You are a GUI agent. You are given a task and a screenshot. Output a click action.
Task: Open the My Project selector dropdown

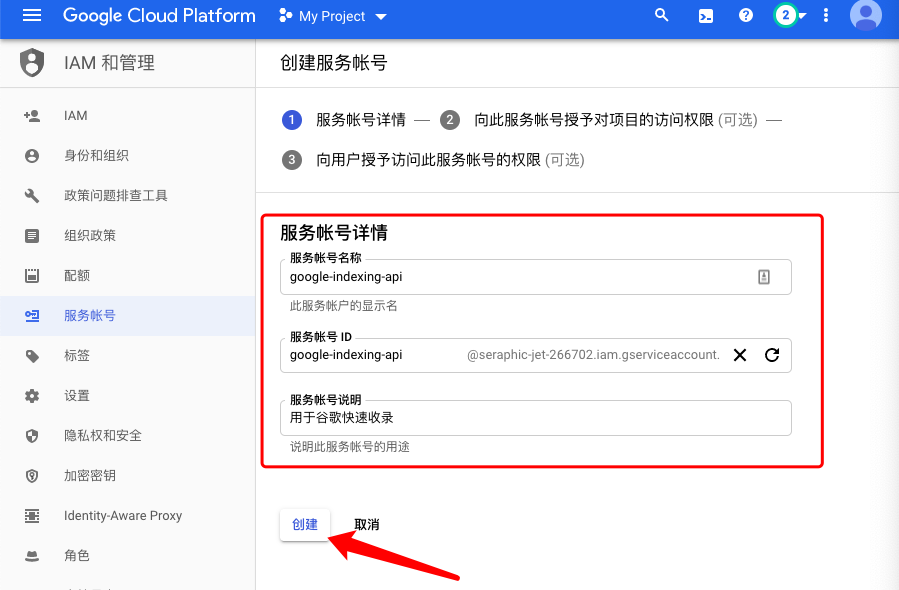tap(333, 16)
